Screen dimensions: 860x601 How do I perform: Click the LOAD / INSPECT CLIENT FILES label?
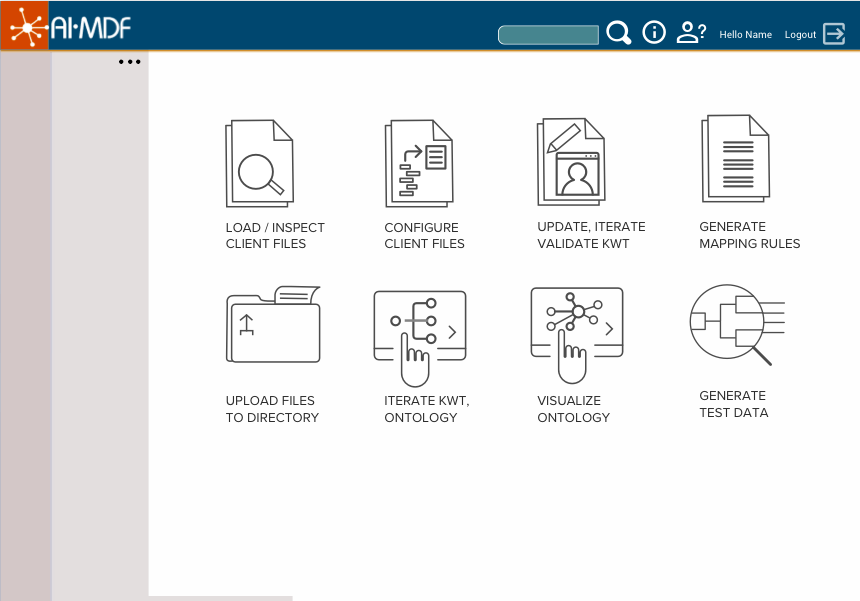click(275, 235)
